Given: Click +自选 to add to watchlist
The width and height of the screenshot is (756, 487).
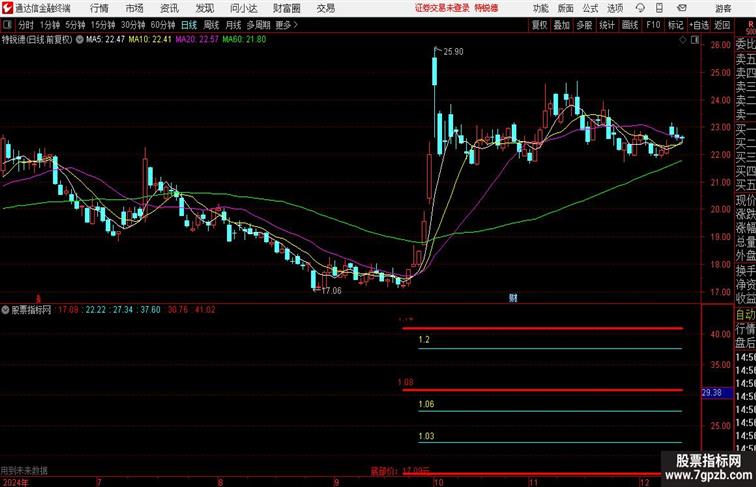Looking at the screenshot, I should point(699,25).
